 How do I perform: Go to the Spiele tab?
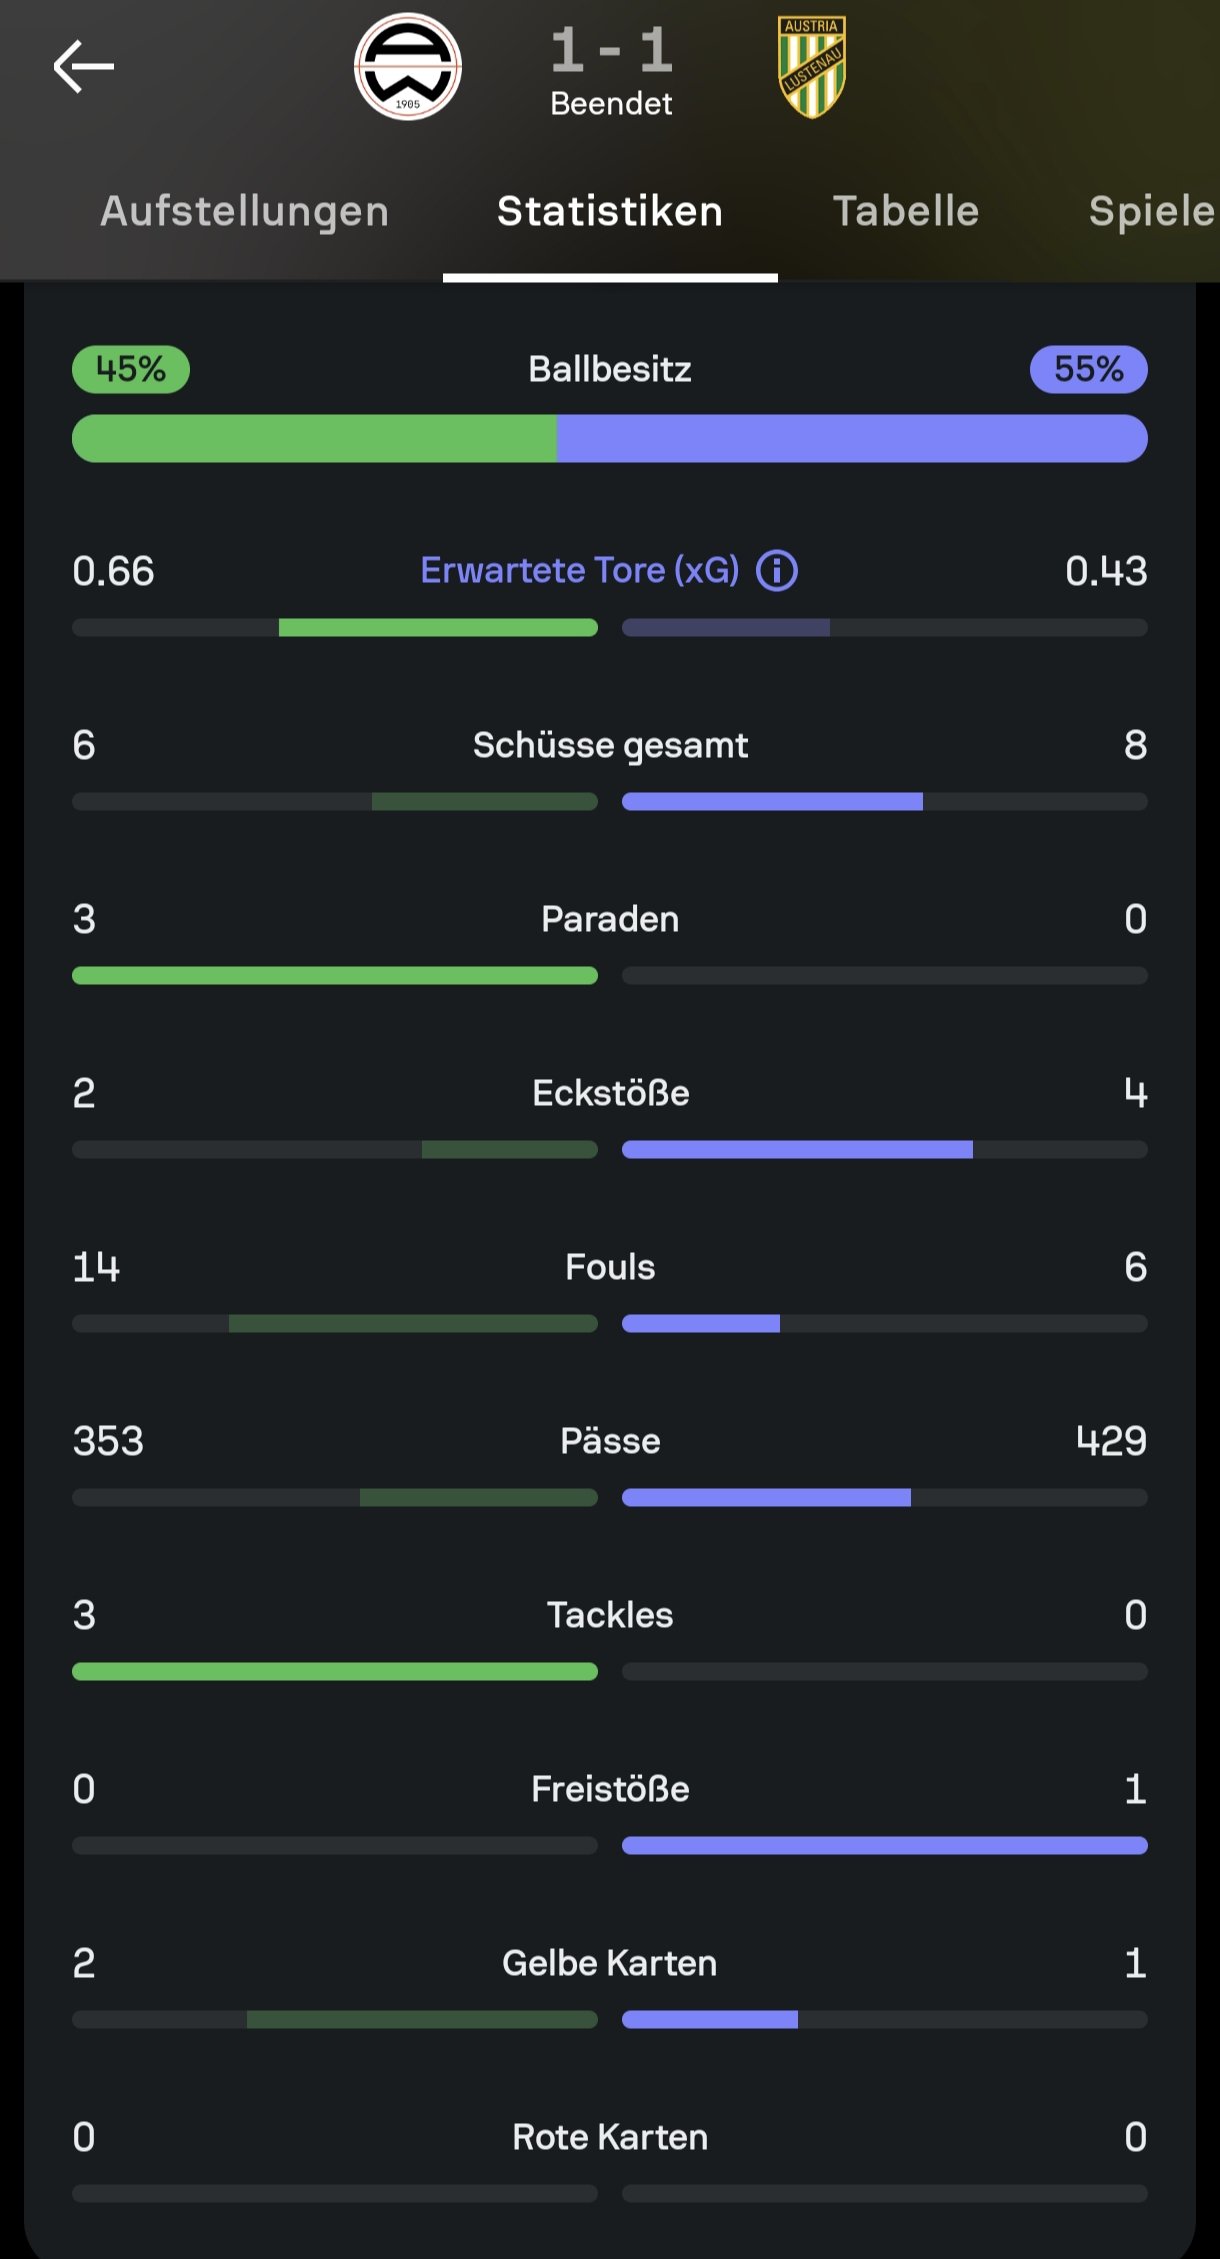click(1151, 211)
